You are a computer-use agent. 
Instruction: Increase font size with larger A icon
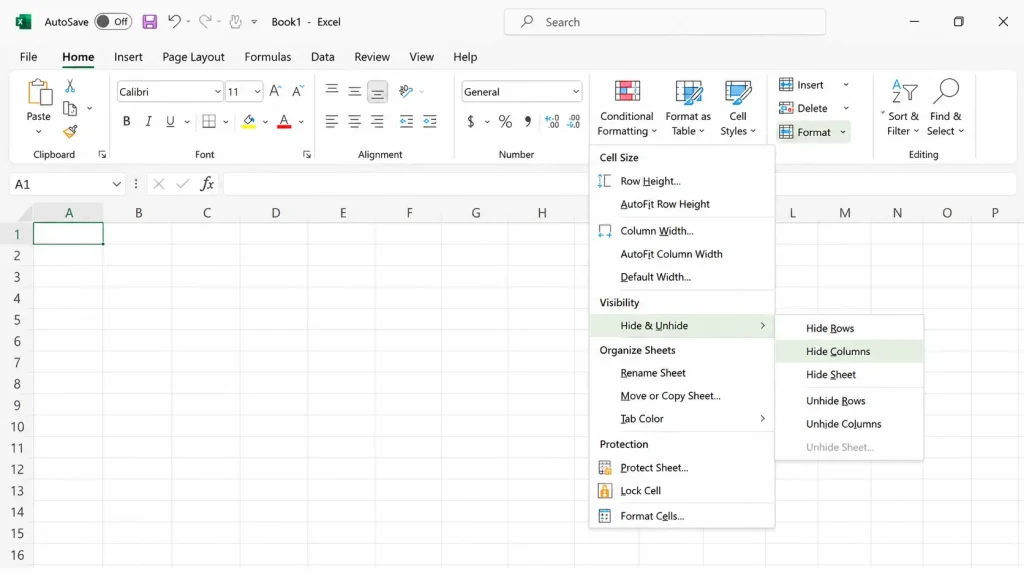click(x=275, y=91)
